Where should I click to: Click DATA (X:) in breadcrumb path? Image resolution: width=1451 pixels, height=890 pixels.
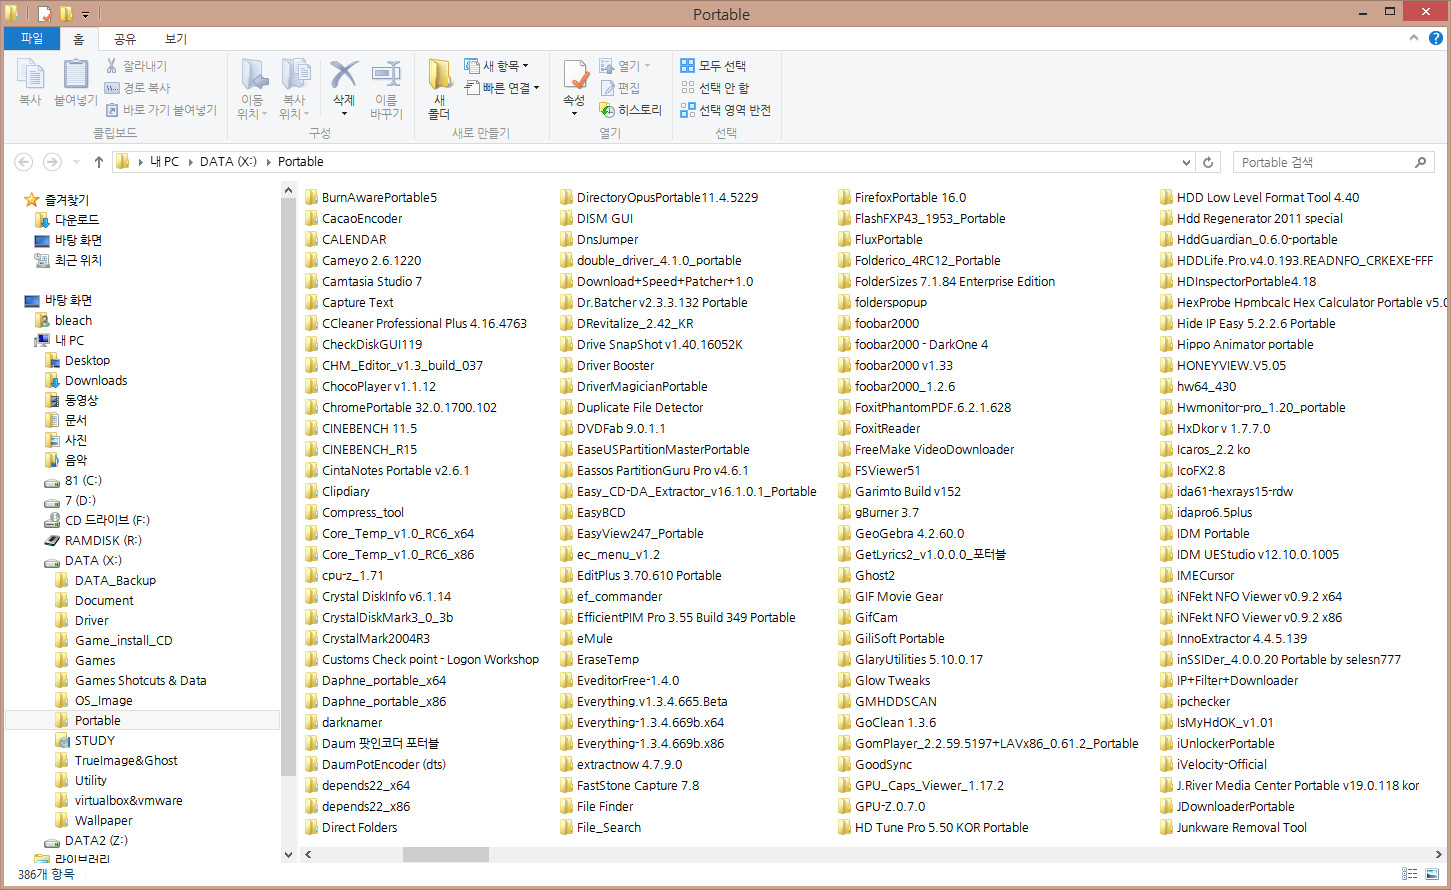[228, 162]
